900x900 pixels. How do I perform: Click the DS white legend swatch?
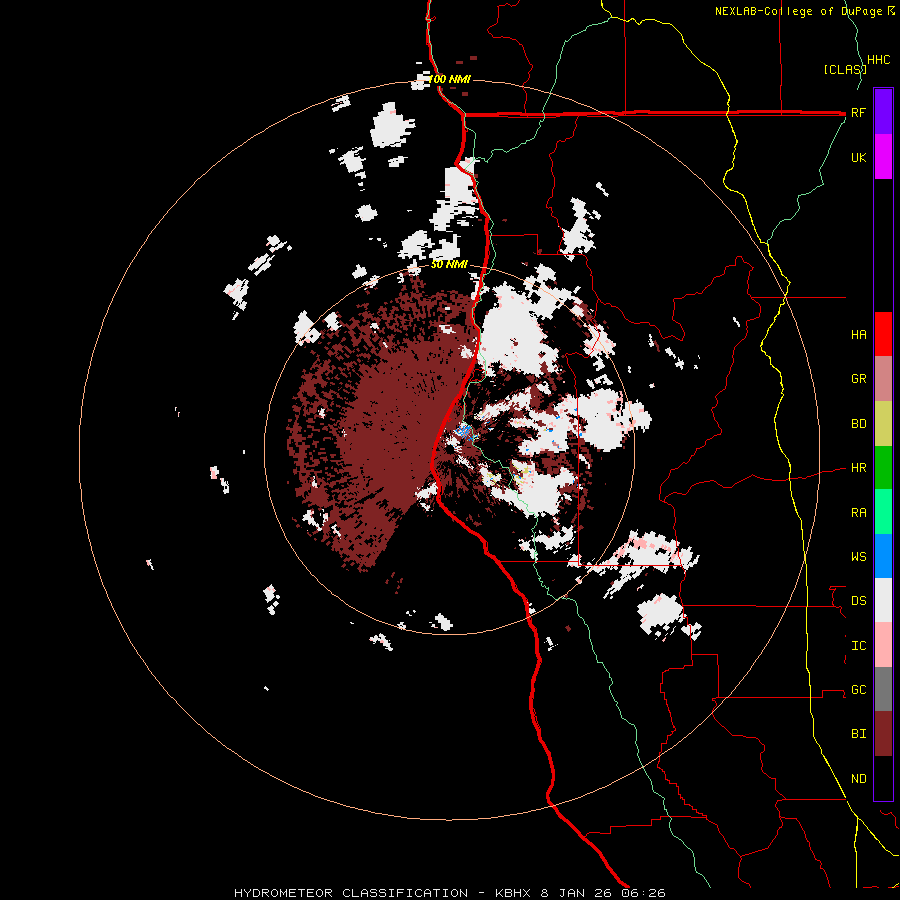(x=883, y=600)
